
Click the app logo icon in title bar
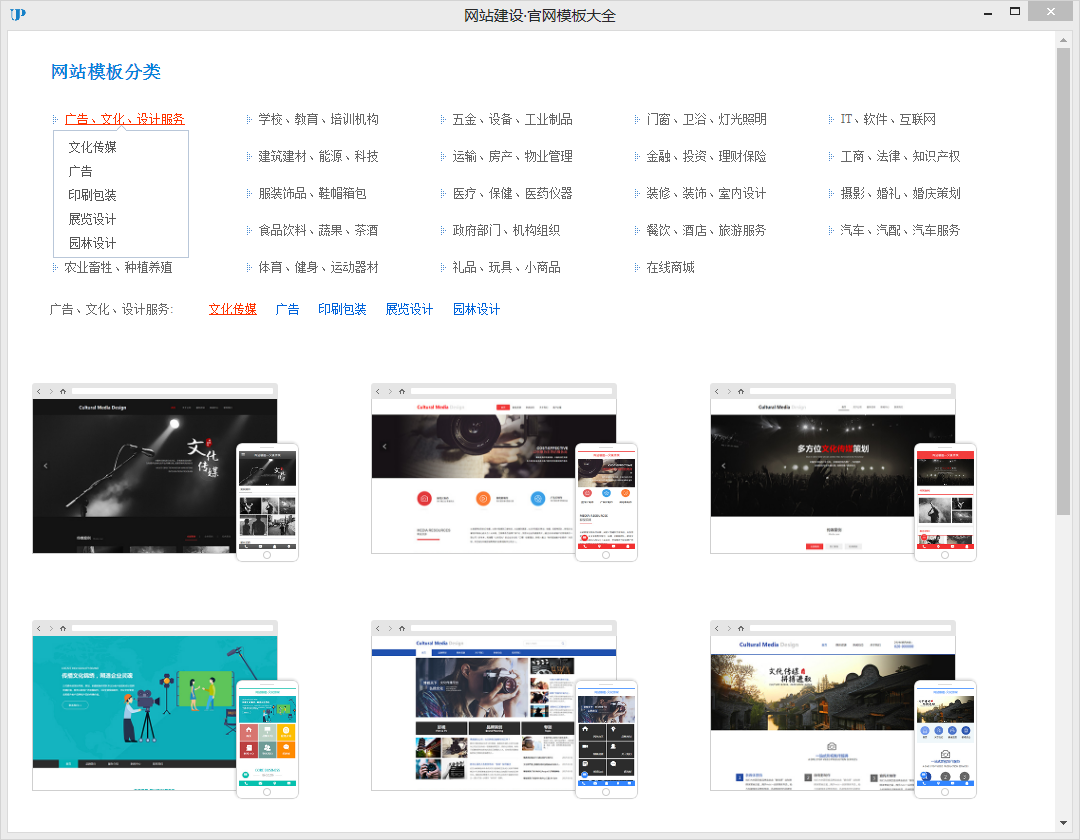(x=18, y=14)
